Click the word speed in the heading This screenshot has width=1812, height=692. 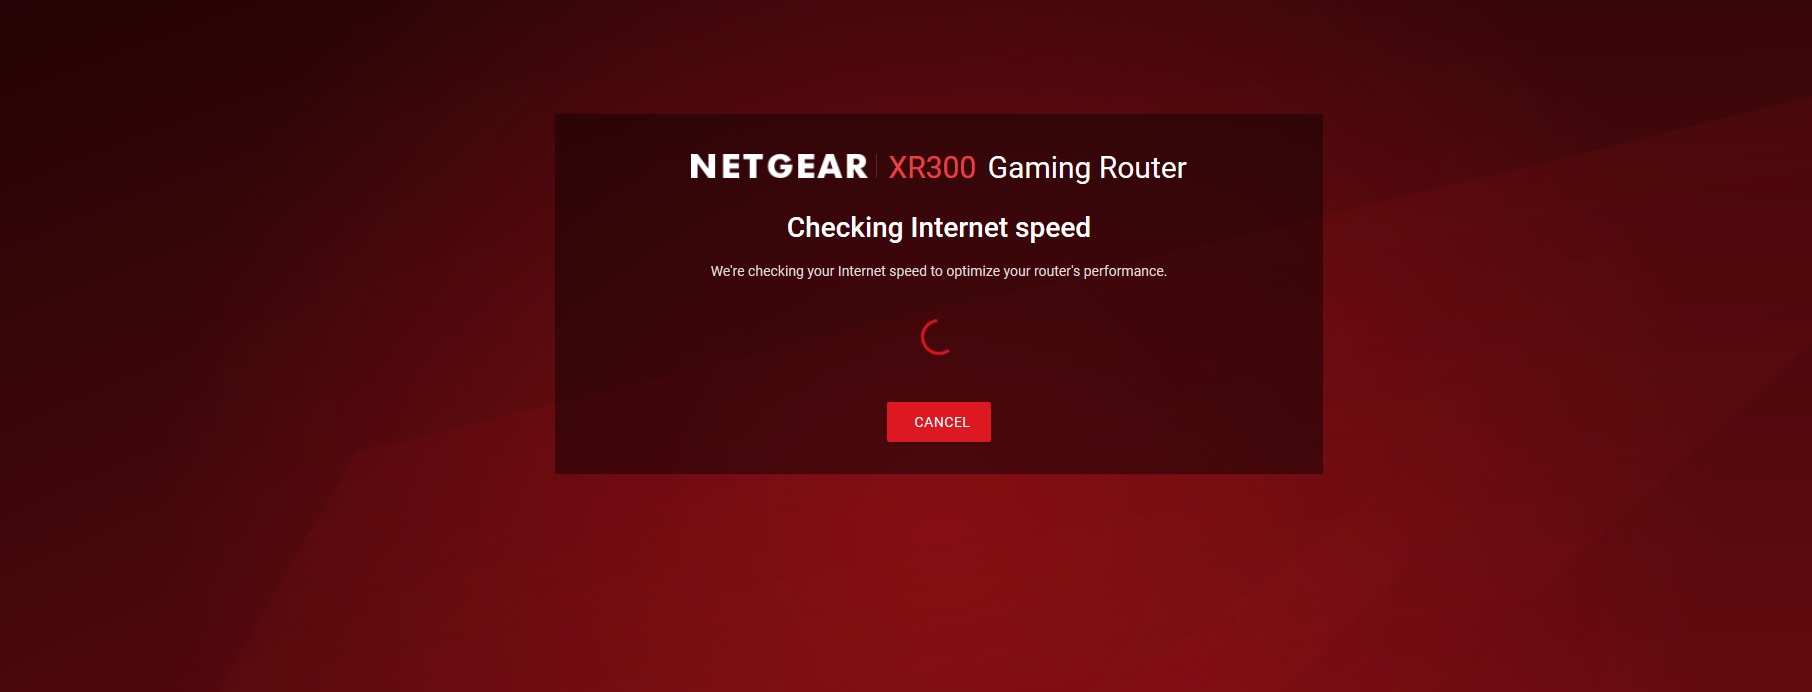[1052, 229]
